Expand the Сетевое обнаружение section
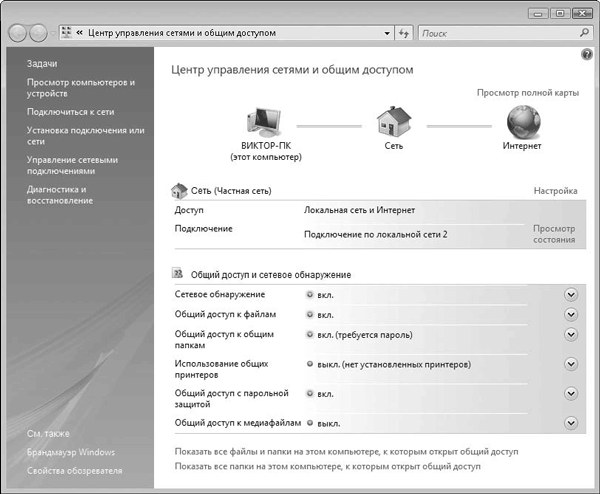Viewport: 600px width, 494px height. [571, 294]
